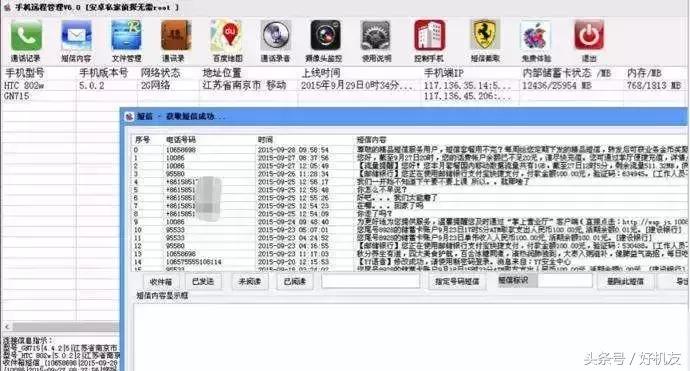690x371 pixels.
Task: Select SMS dated 2015-09-23 06:07:01
Action: click(x=409, y=230)
